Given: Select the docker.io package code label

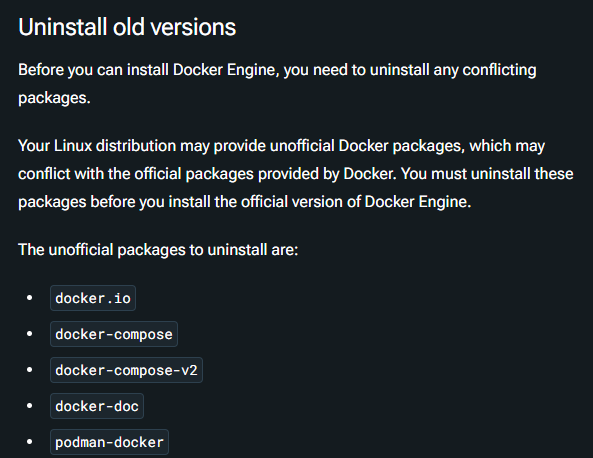Looking at the screenshot, I should click(x=93, y=298).
